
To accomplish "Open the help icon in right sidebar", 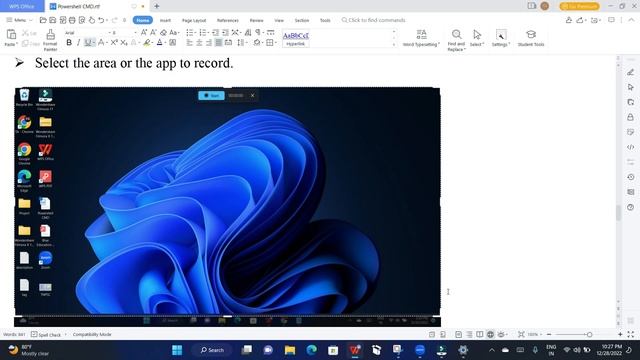I will click(631, 207).
